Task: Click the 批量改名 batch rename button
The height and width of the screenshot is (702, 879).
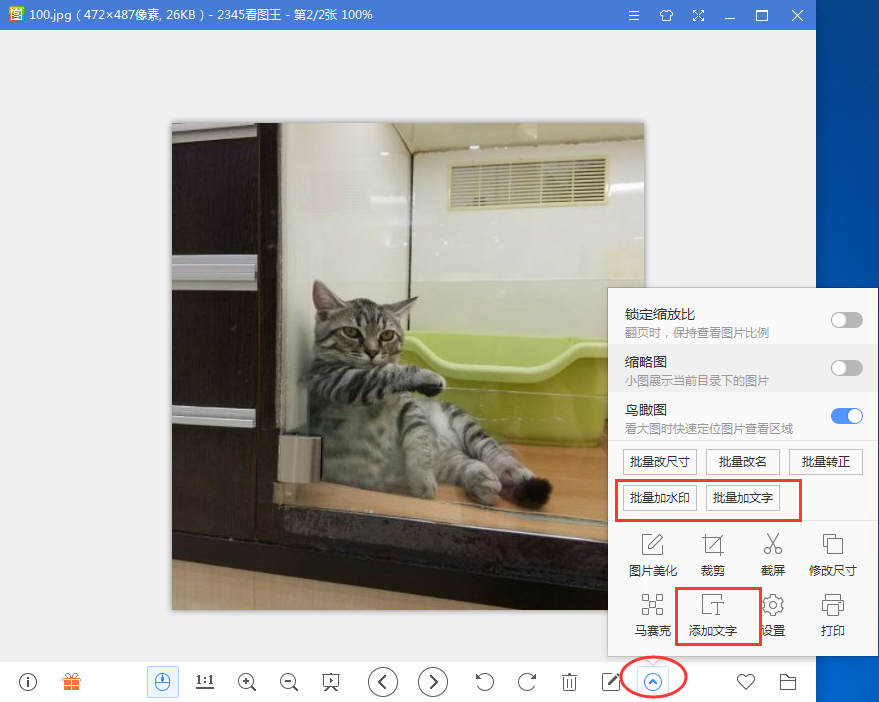Action: [x=742, y=461]
